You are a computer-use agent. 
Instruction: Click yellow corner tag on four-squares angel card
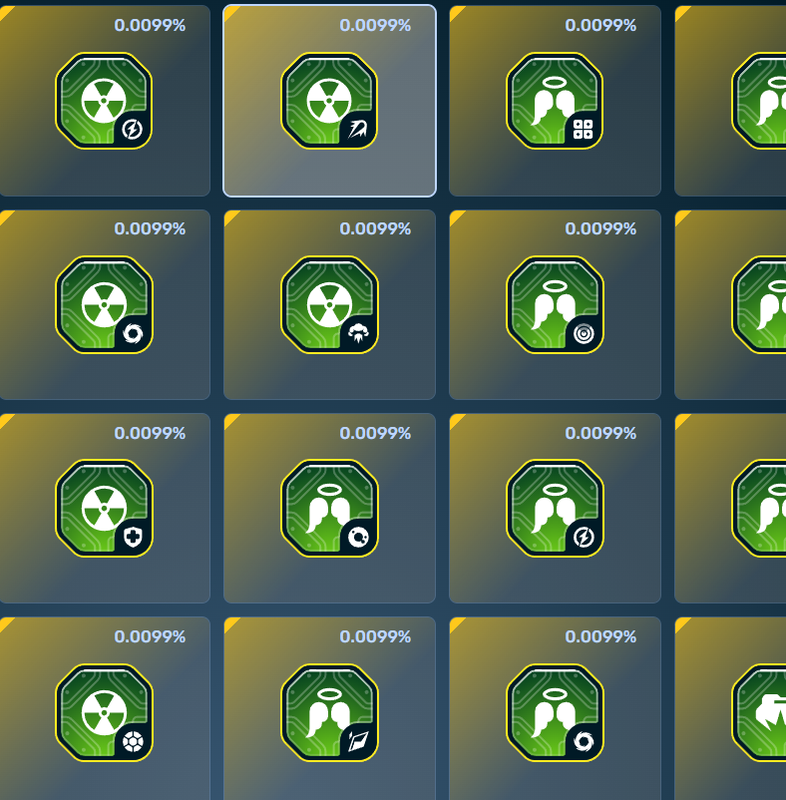coord(457,13)
